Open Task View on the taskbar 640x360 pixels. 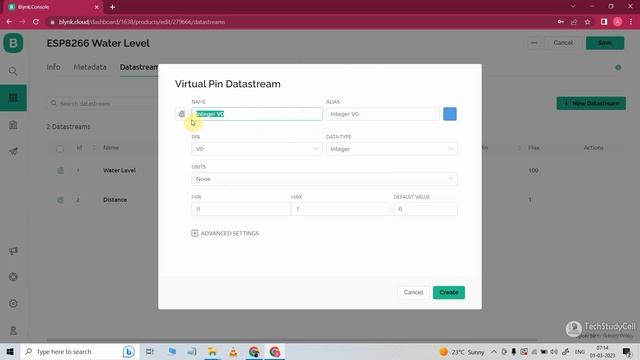[x=150, y=351]
